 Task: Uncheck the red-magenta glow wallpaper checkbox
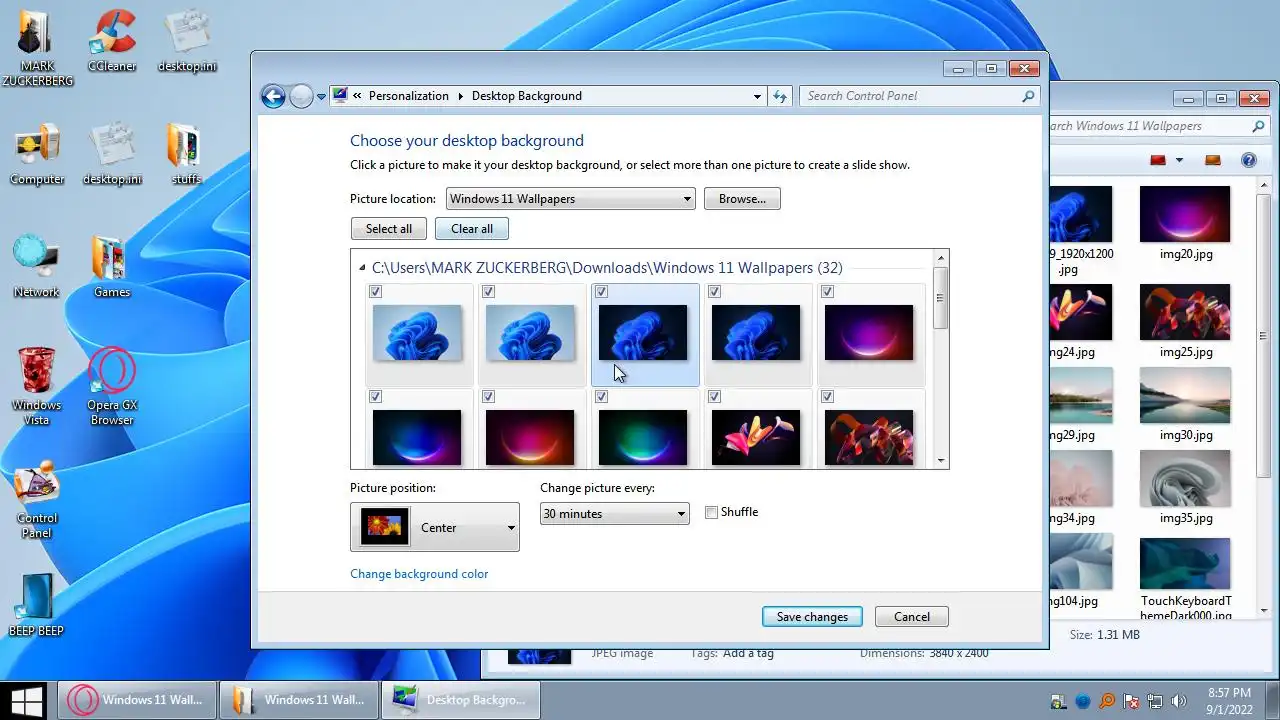coord(488,397)
